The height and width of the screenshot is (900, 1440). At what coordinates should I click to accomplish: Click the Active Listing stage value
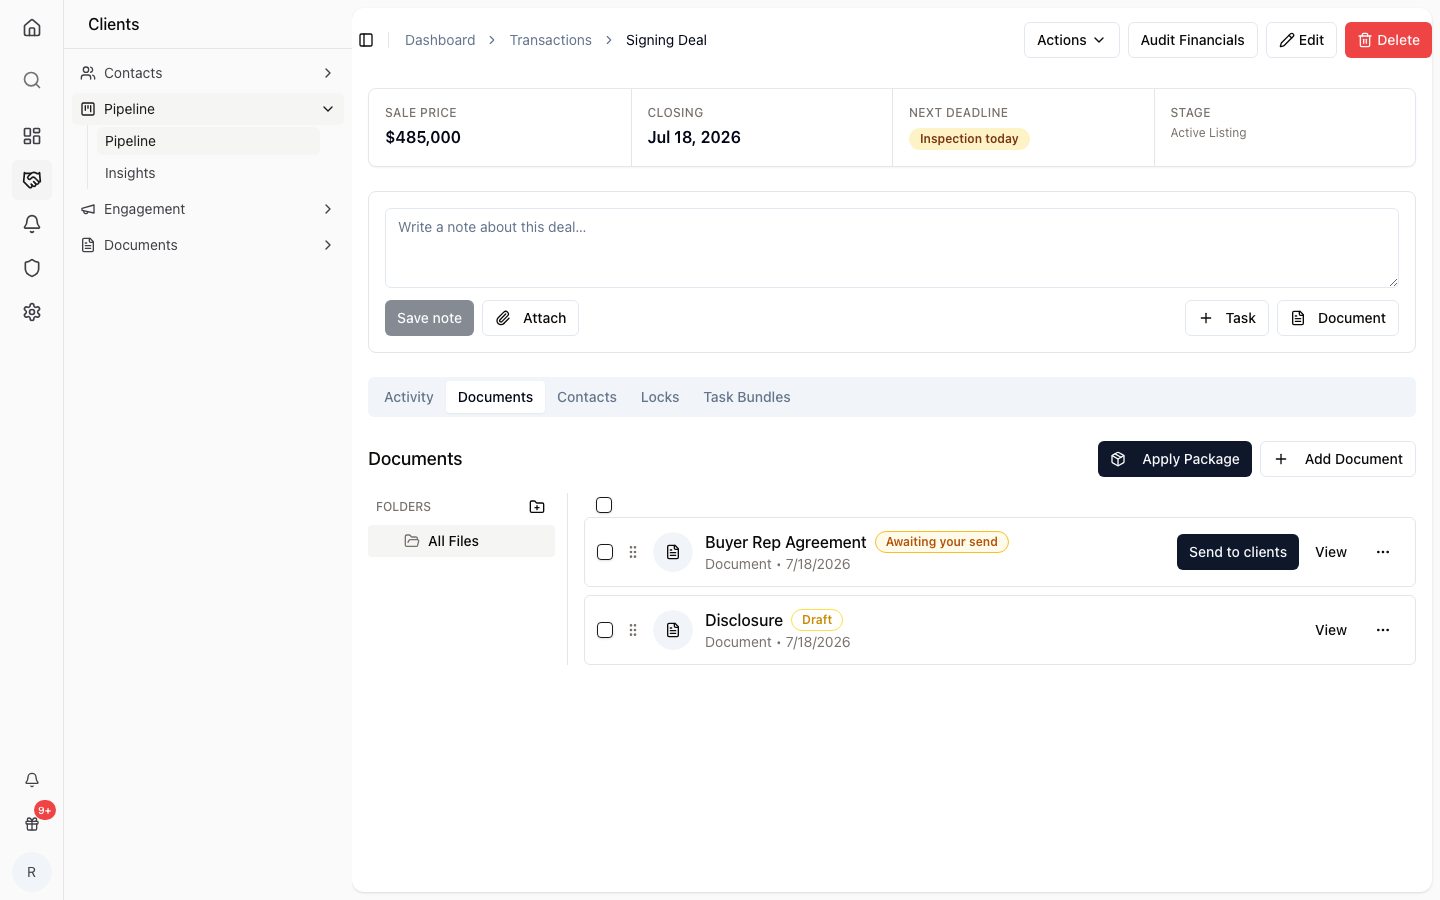1208,133
